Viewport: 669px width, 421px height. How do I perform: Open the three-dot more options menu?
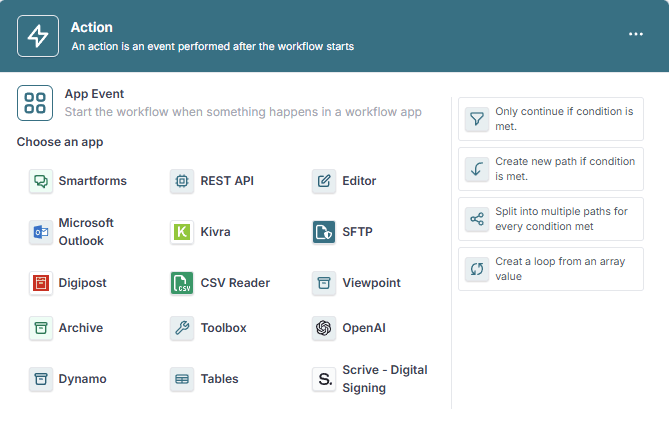(636, 34)
